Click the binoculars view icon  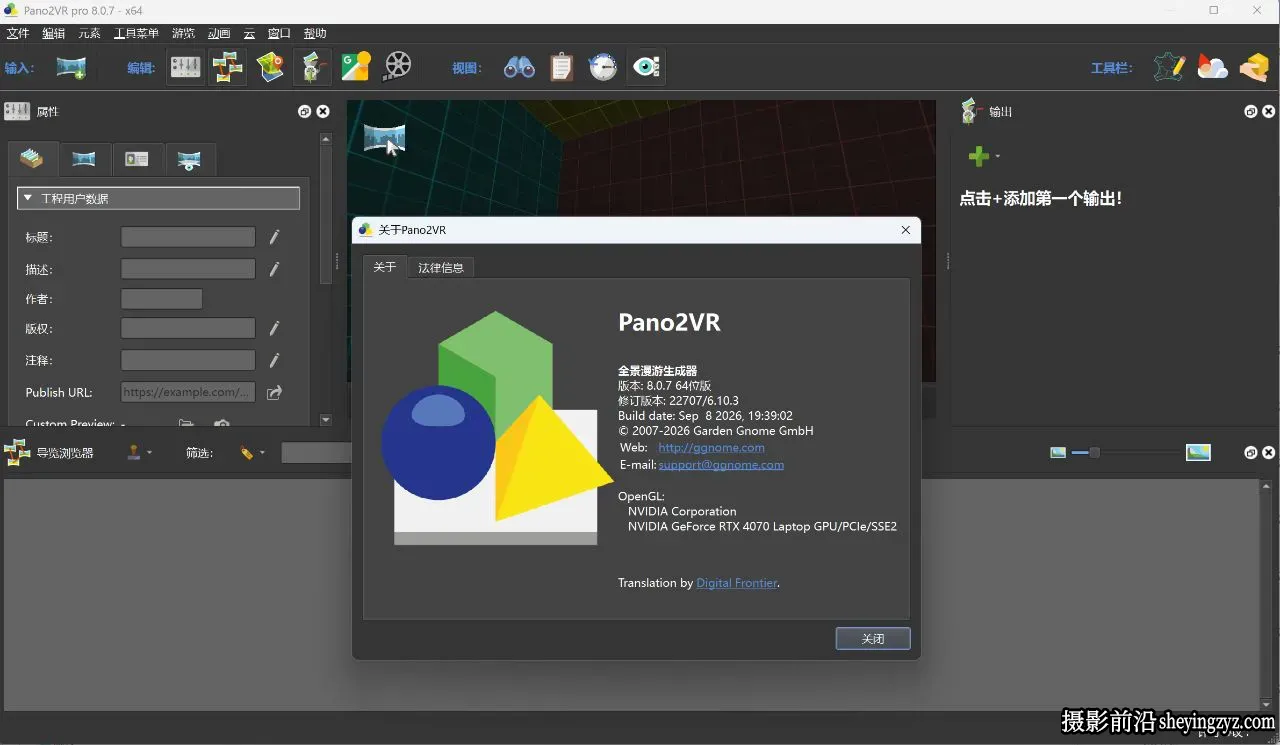[519, 68]
